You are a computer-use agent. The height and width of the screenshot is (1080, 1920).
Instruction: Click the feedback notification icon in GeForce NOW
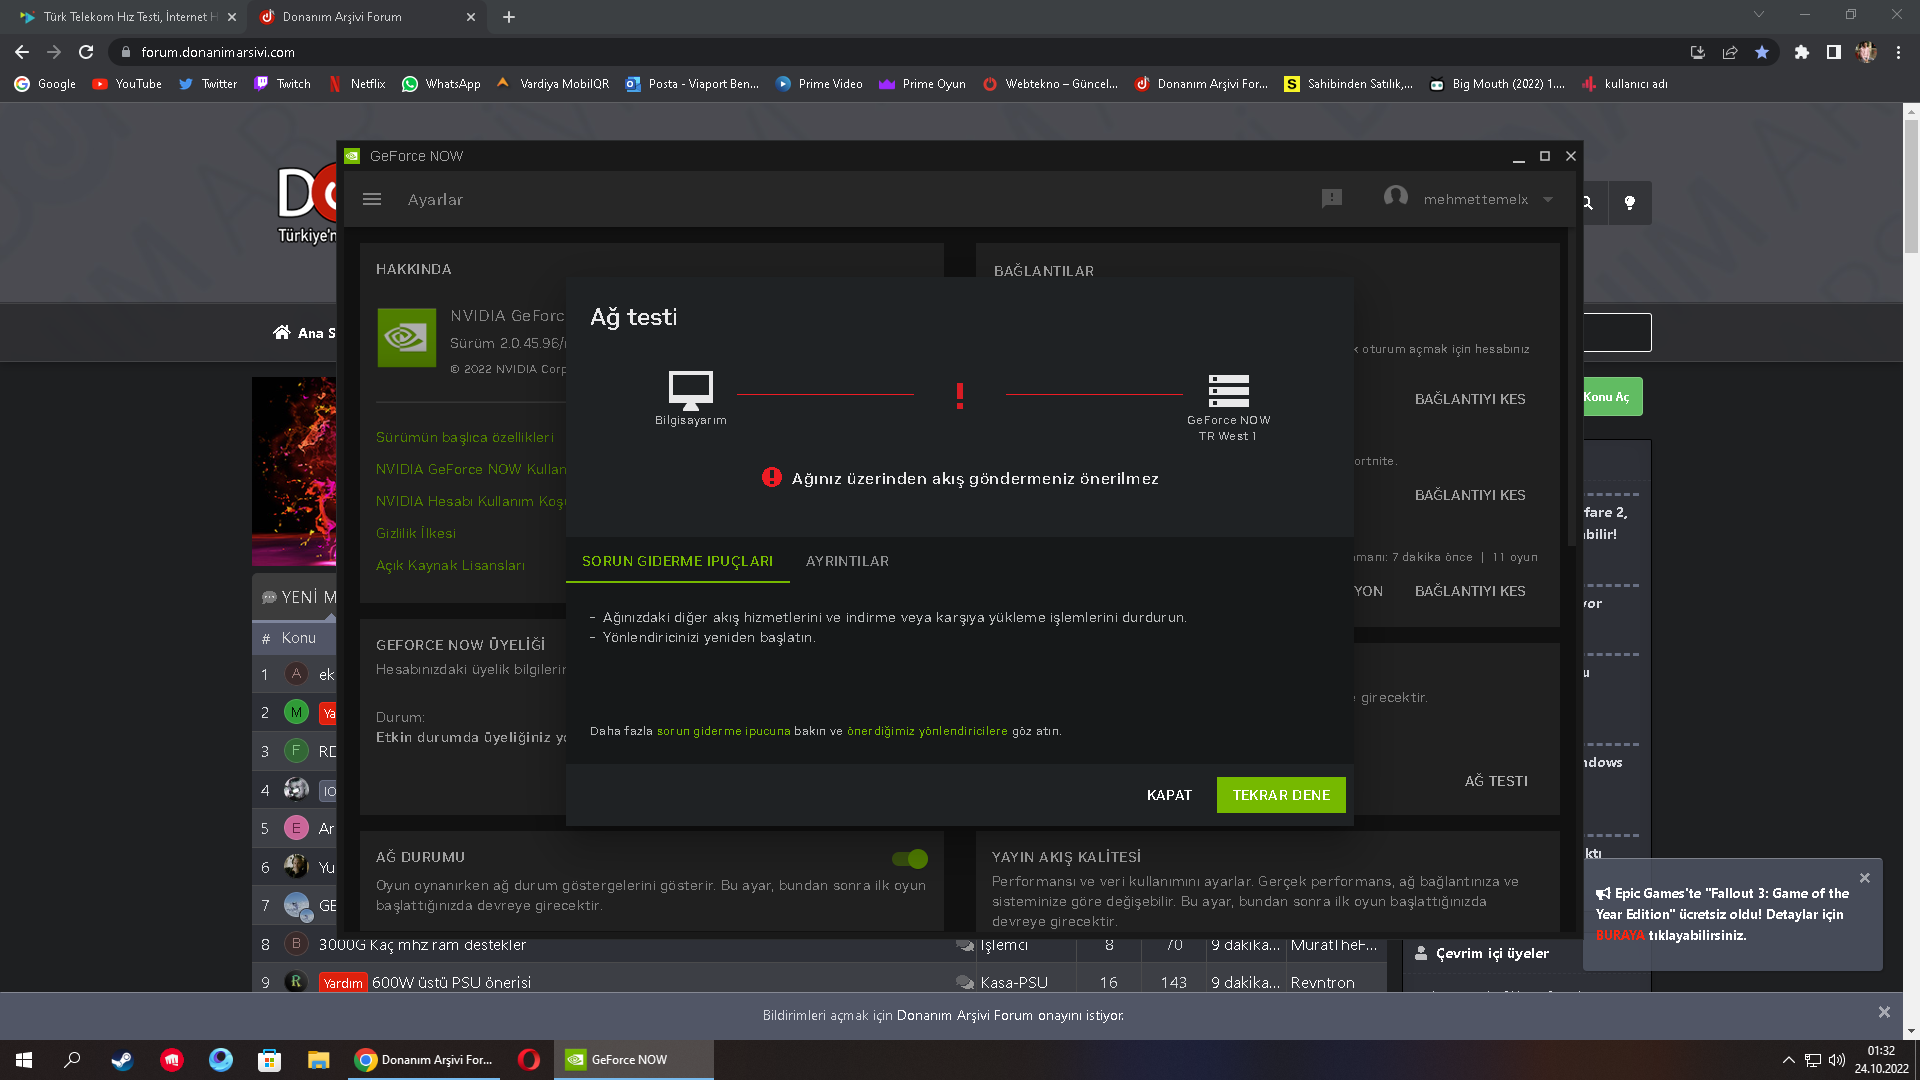click(x=1331, y=199)
